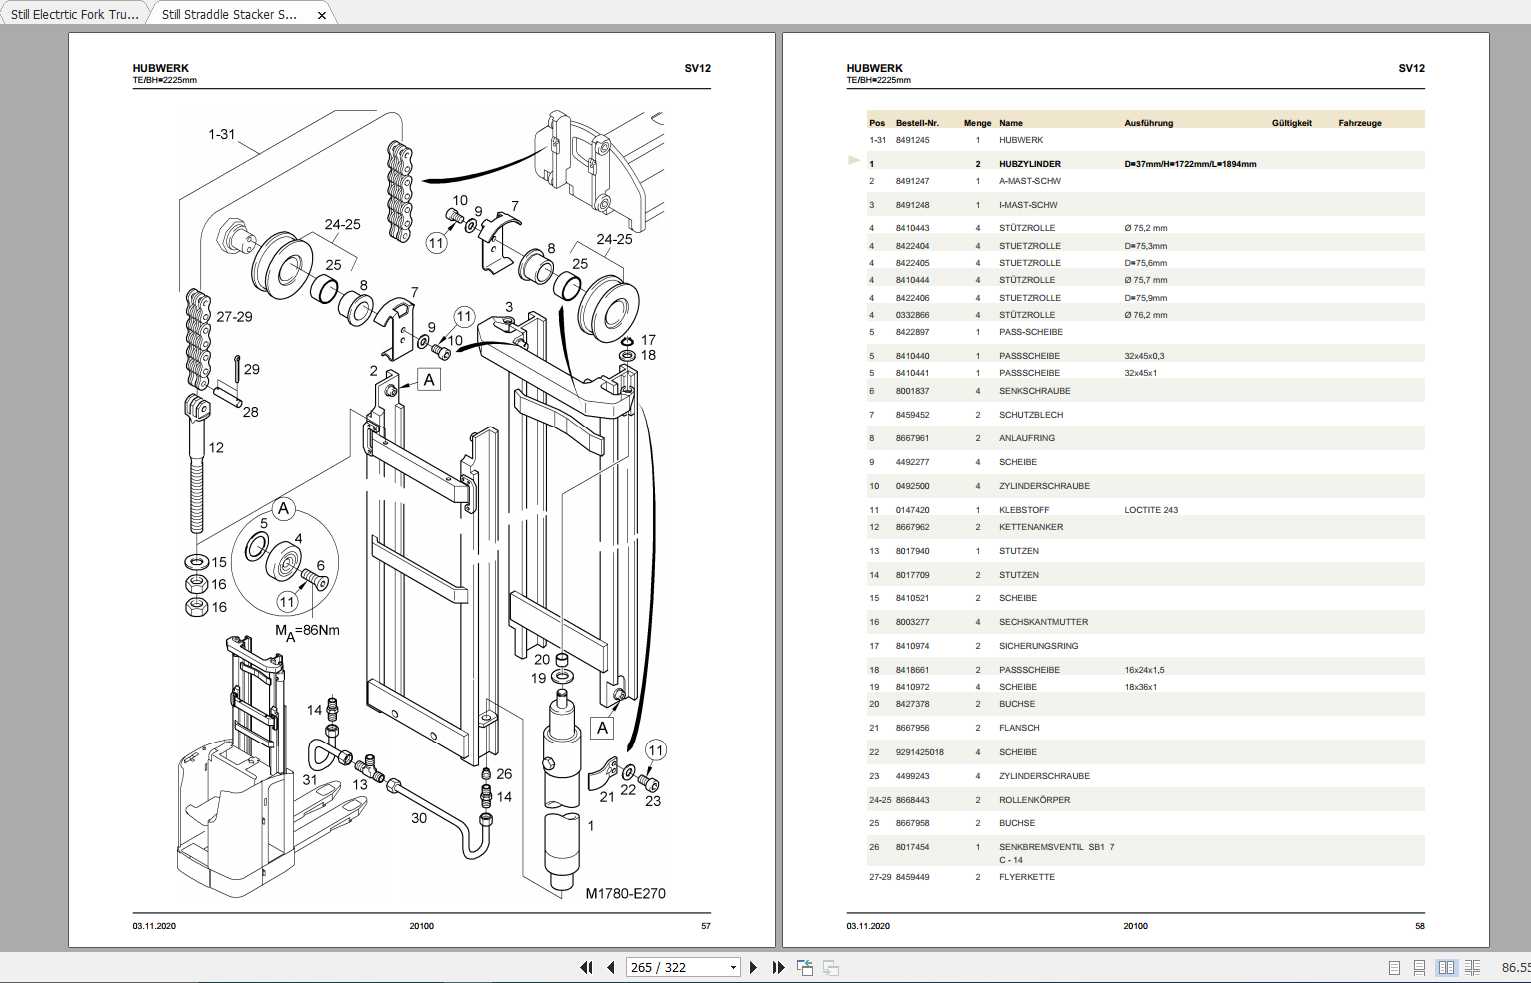The height and width of the screenshot is (983, 1531).
Task: Close the Still Straddle Stacker tab
Action: (320, 15)
